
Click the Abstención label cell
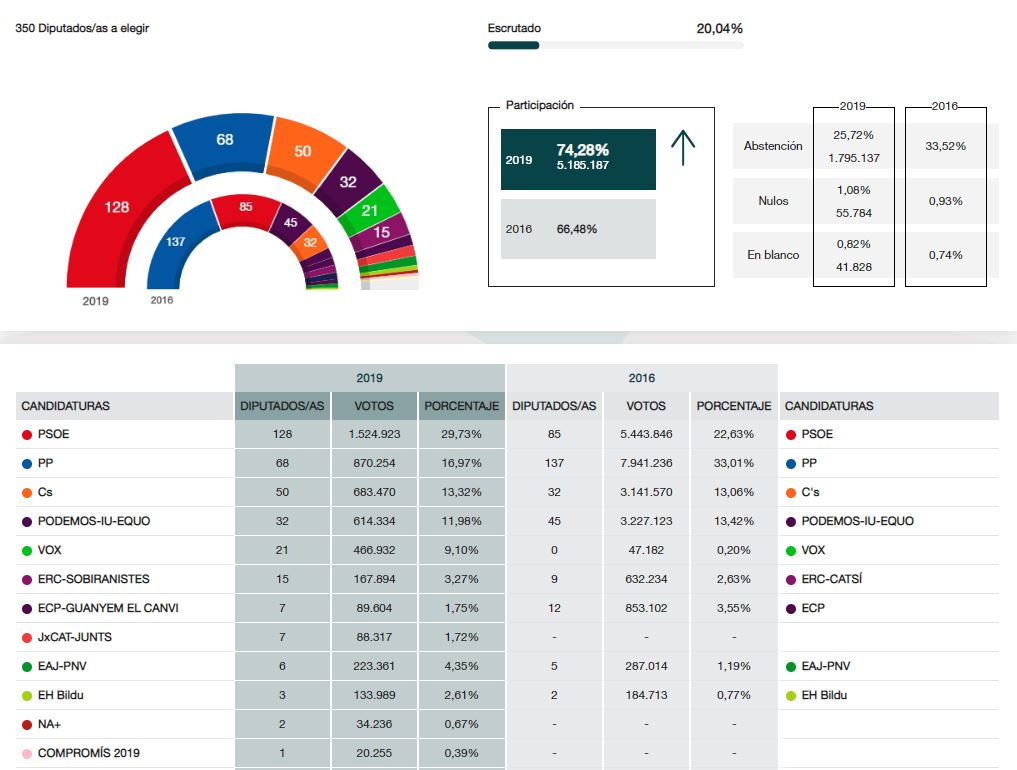point(773,146)
